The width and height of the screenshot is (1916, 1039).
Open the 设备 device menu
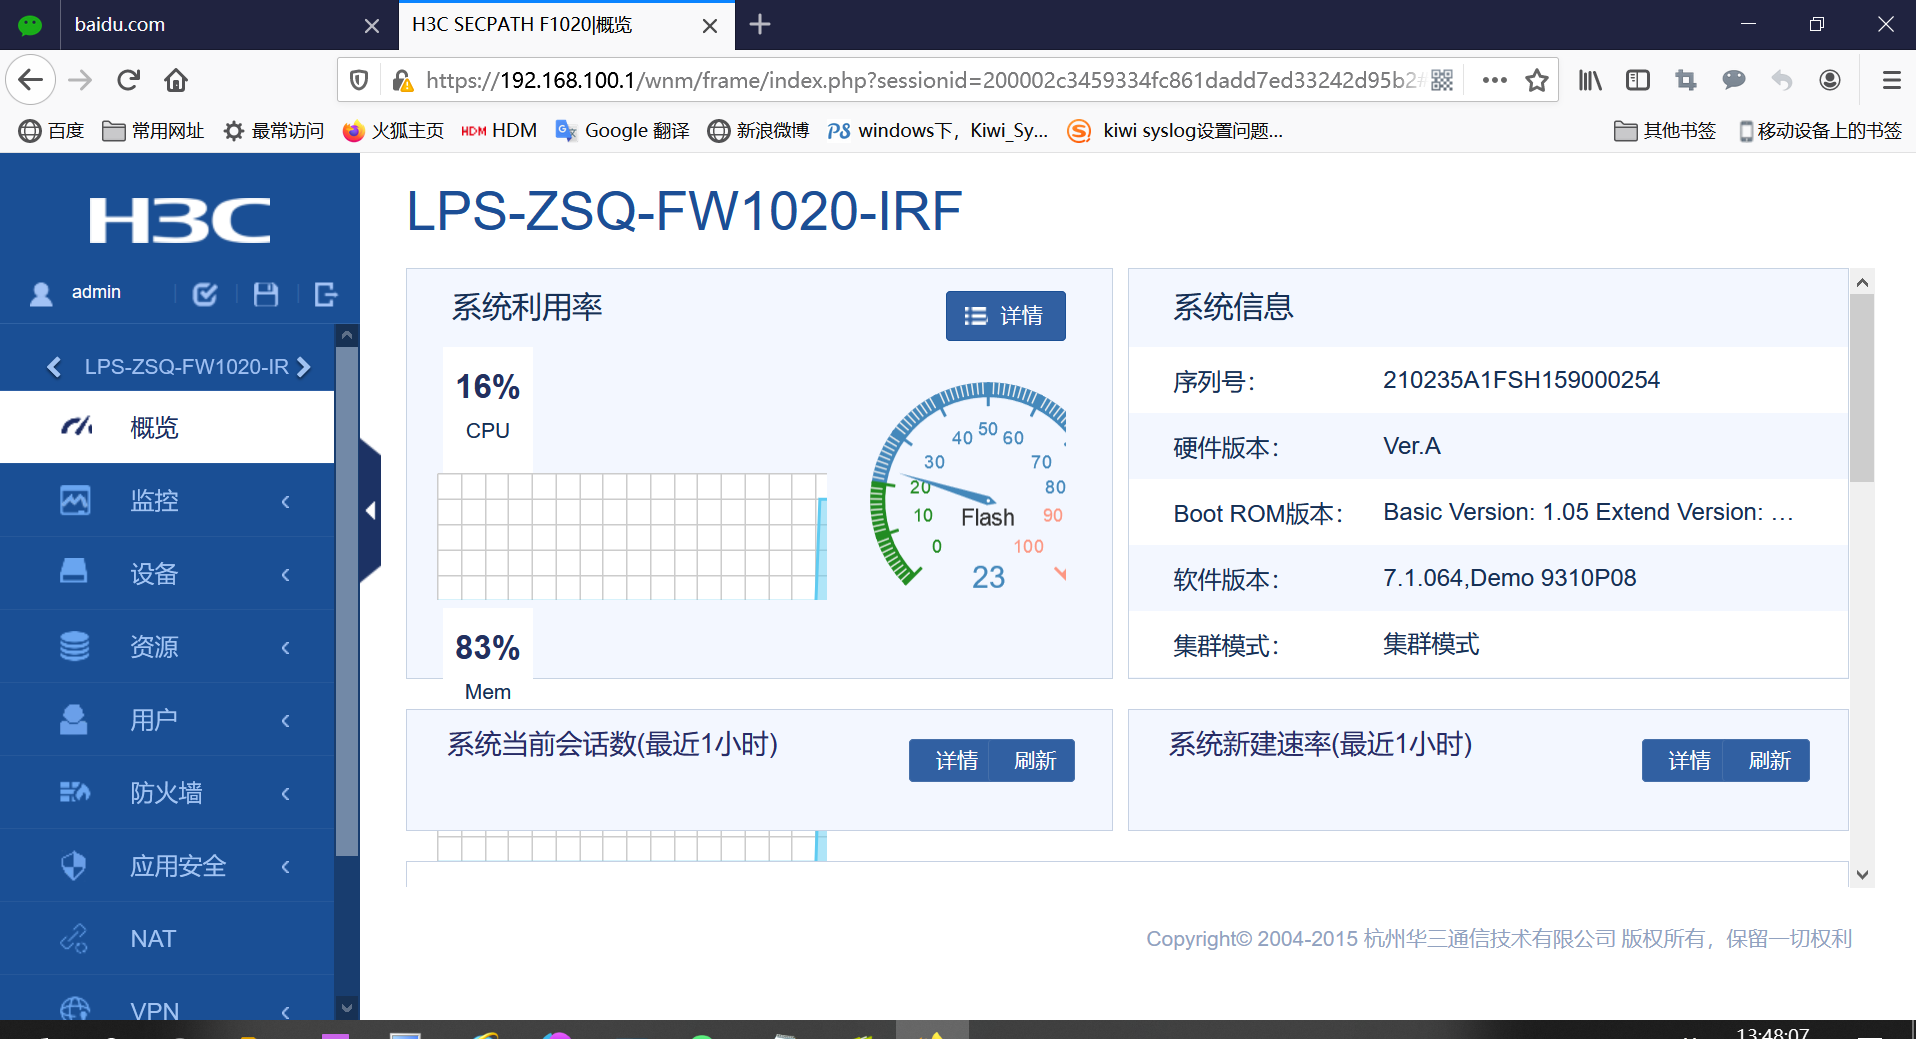[167, 573]
